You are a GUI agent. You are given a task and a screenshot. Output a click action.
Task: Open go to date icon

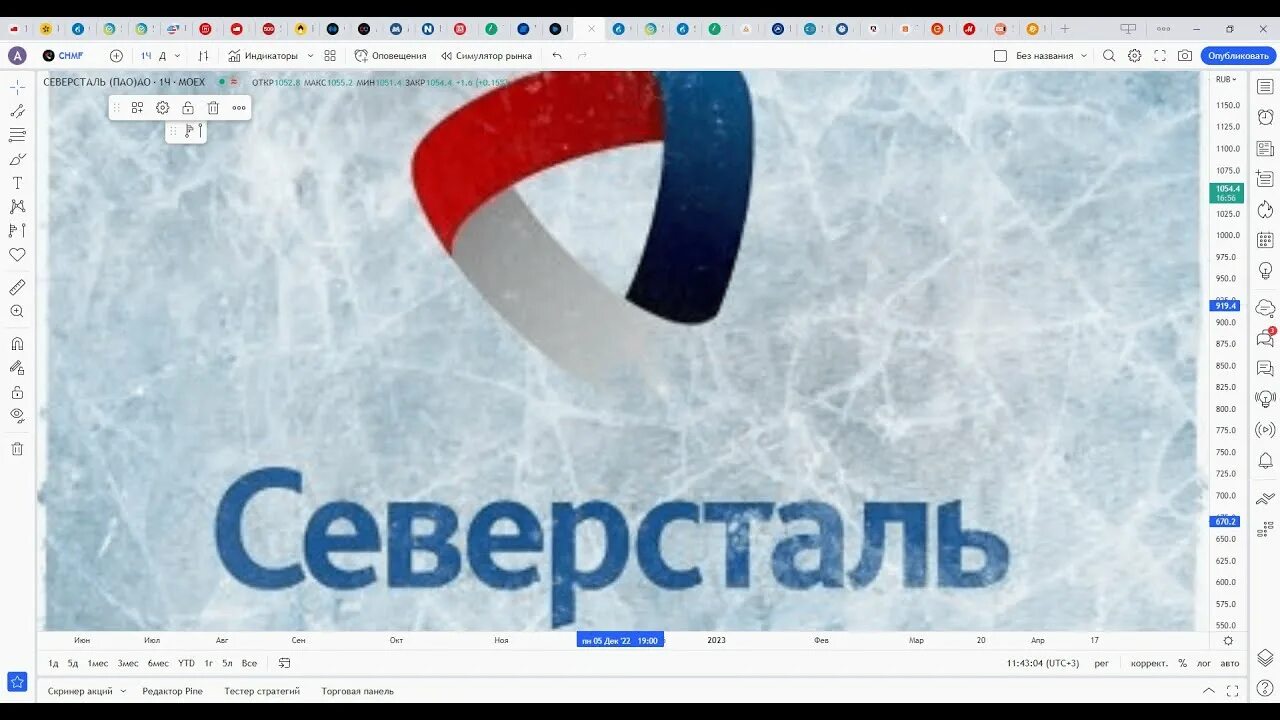coord(284,663)
